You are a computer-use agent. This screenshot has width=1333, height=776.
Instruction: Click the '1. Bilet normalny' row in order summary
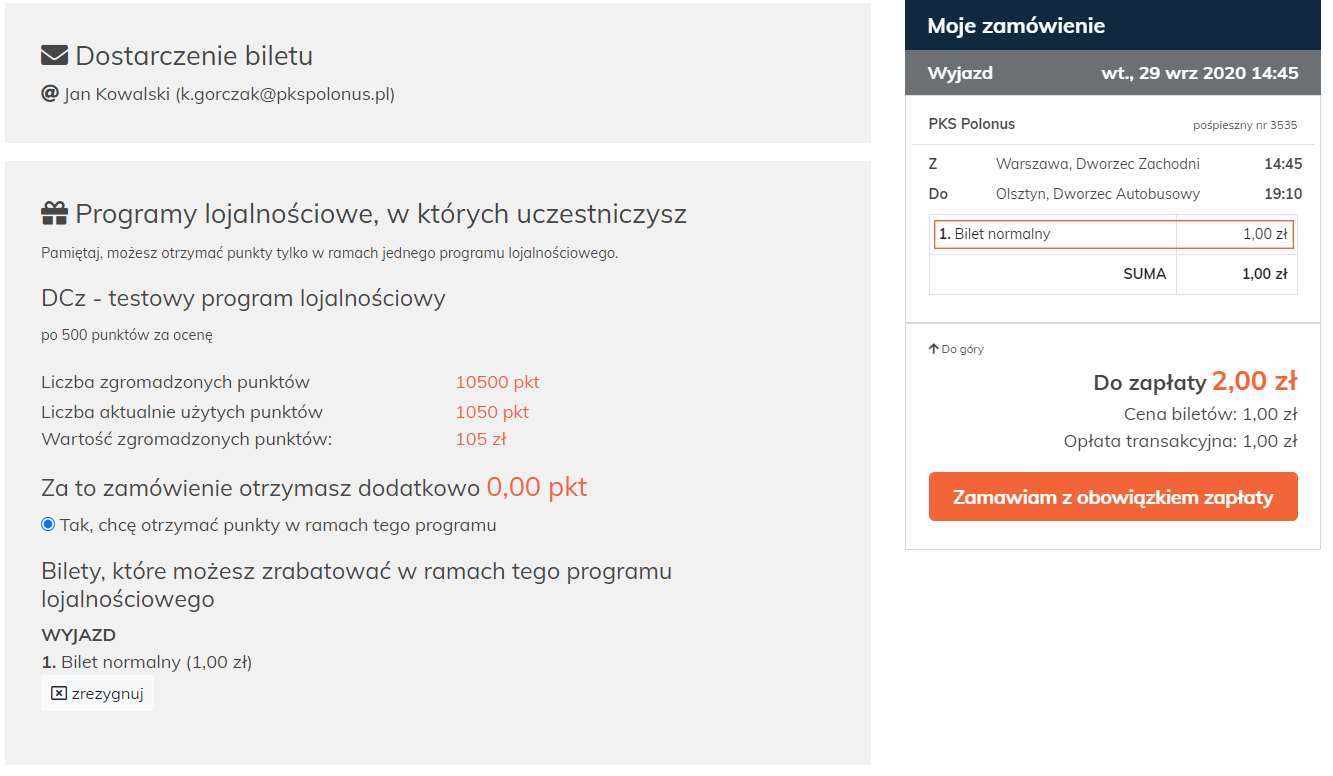tap(1113, 234)
